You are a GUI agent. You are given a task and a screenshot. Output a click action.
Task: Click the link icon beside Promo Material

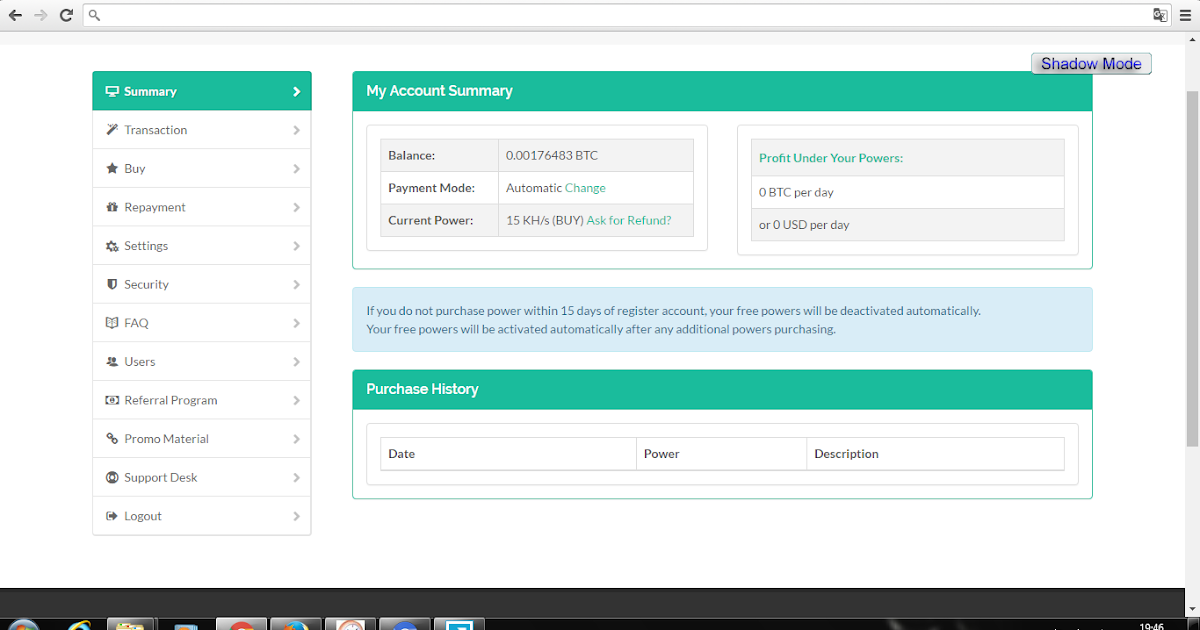(112, 438)
